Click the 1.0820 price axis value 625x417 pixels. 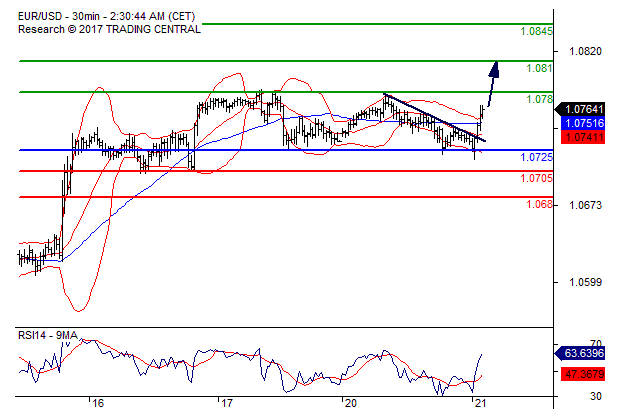(585, 51)
